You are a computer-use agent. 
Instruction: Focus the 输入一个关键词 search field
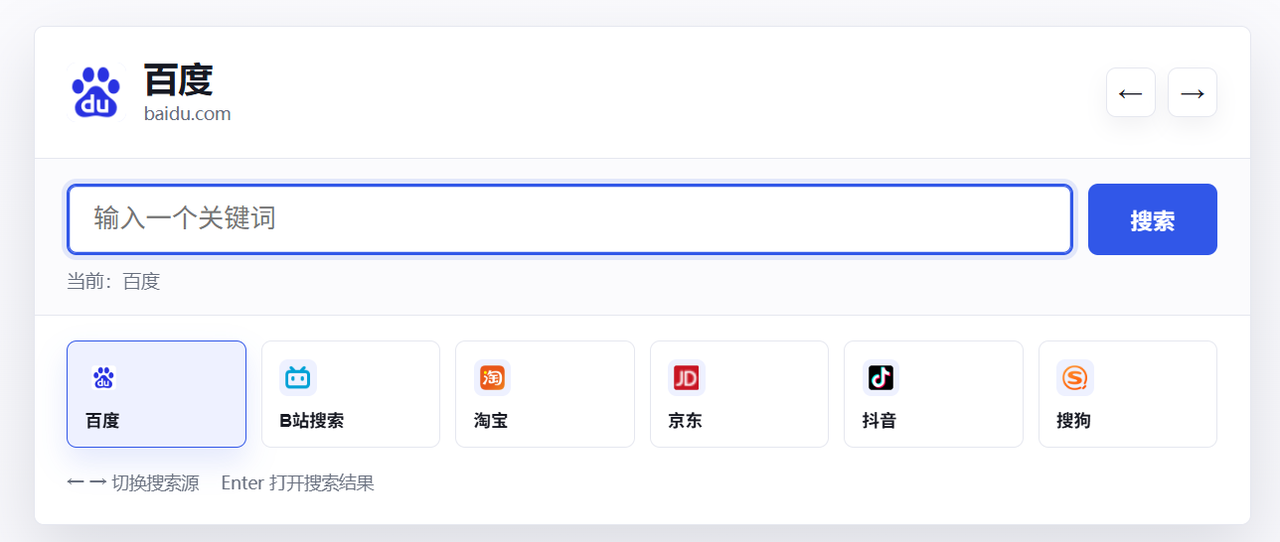(570, 219)
